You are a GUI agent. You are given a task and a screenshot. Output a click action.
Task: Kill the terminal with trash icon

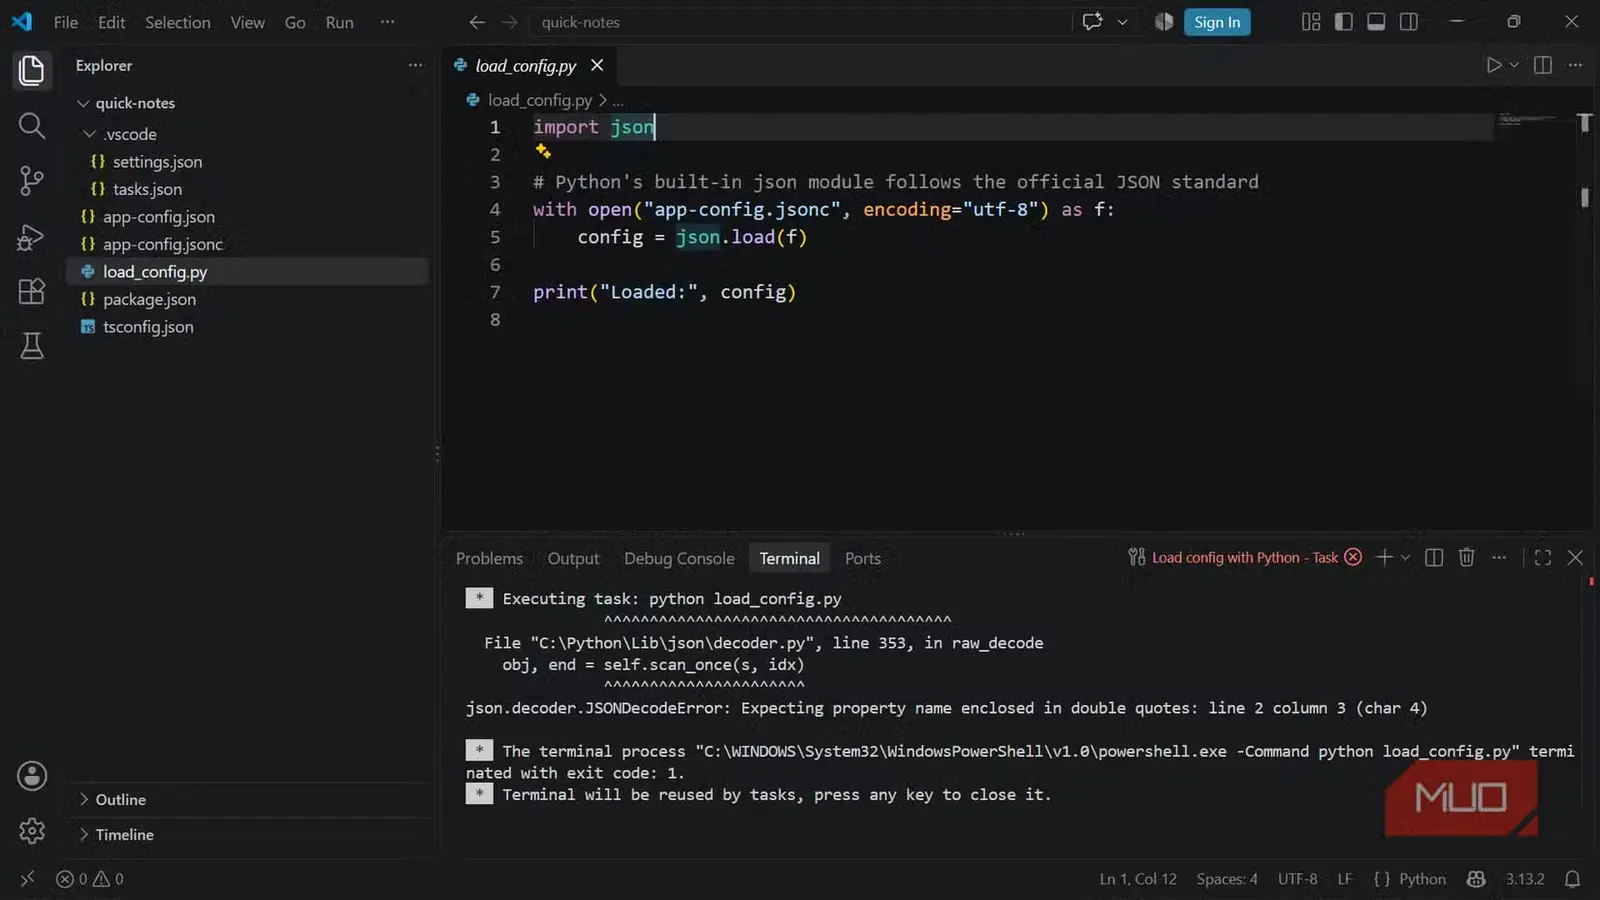click(x=1466, y=557)
